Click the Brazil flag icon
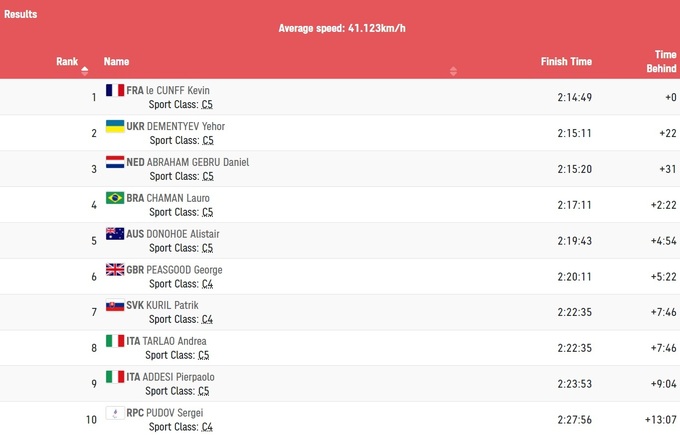The height and width of the screenshot is (435, 680). coord(115,198)
